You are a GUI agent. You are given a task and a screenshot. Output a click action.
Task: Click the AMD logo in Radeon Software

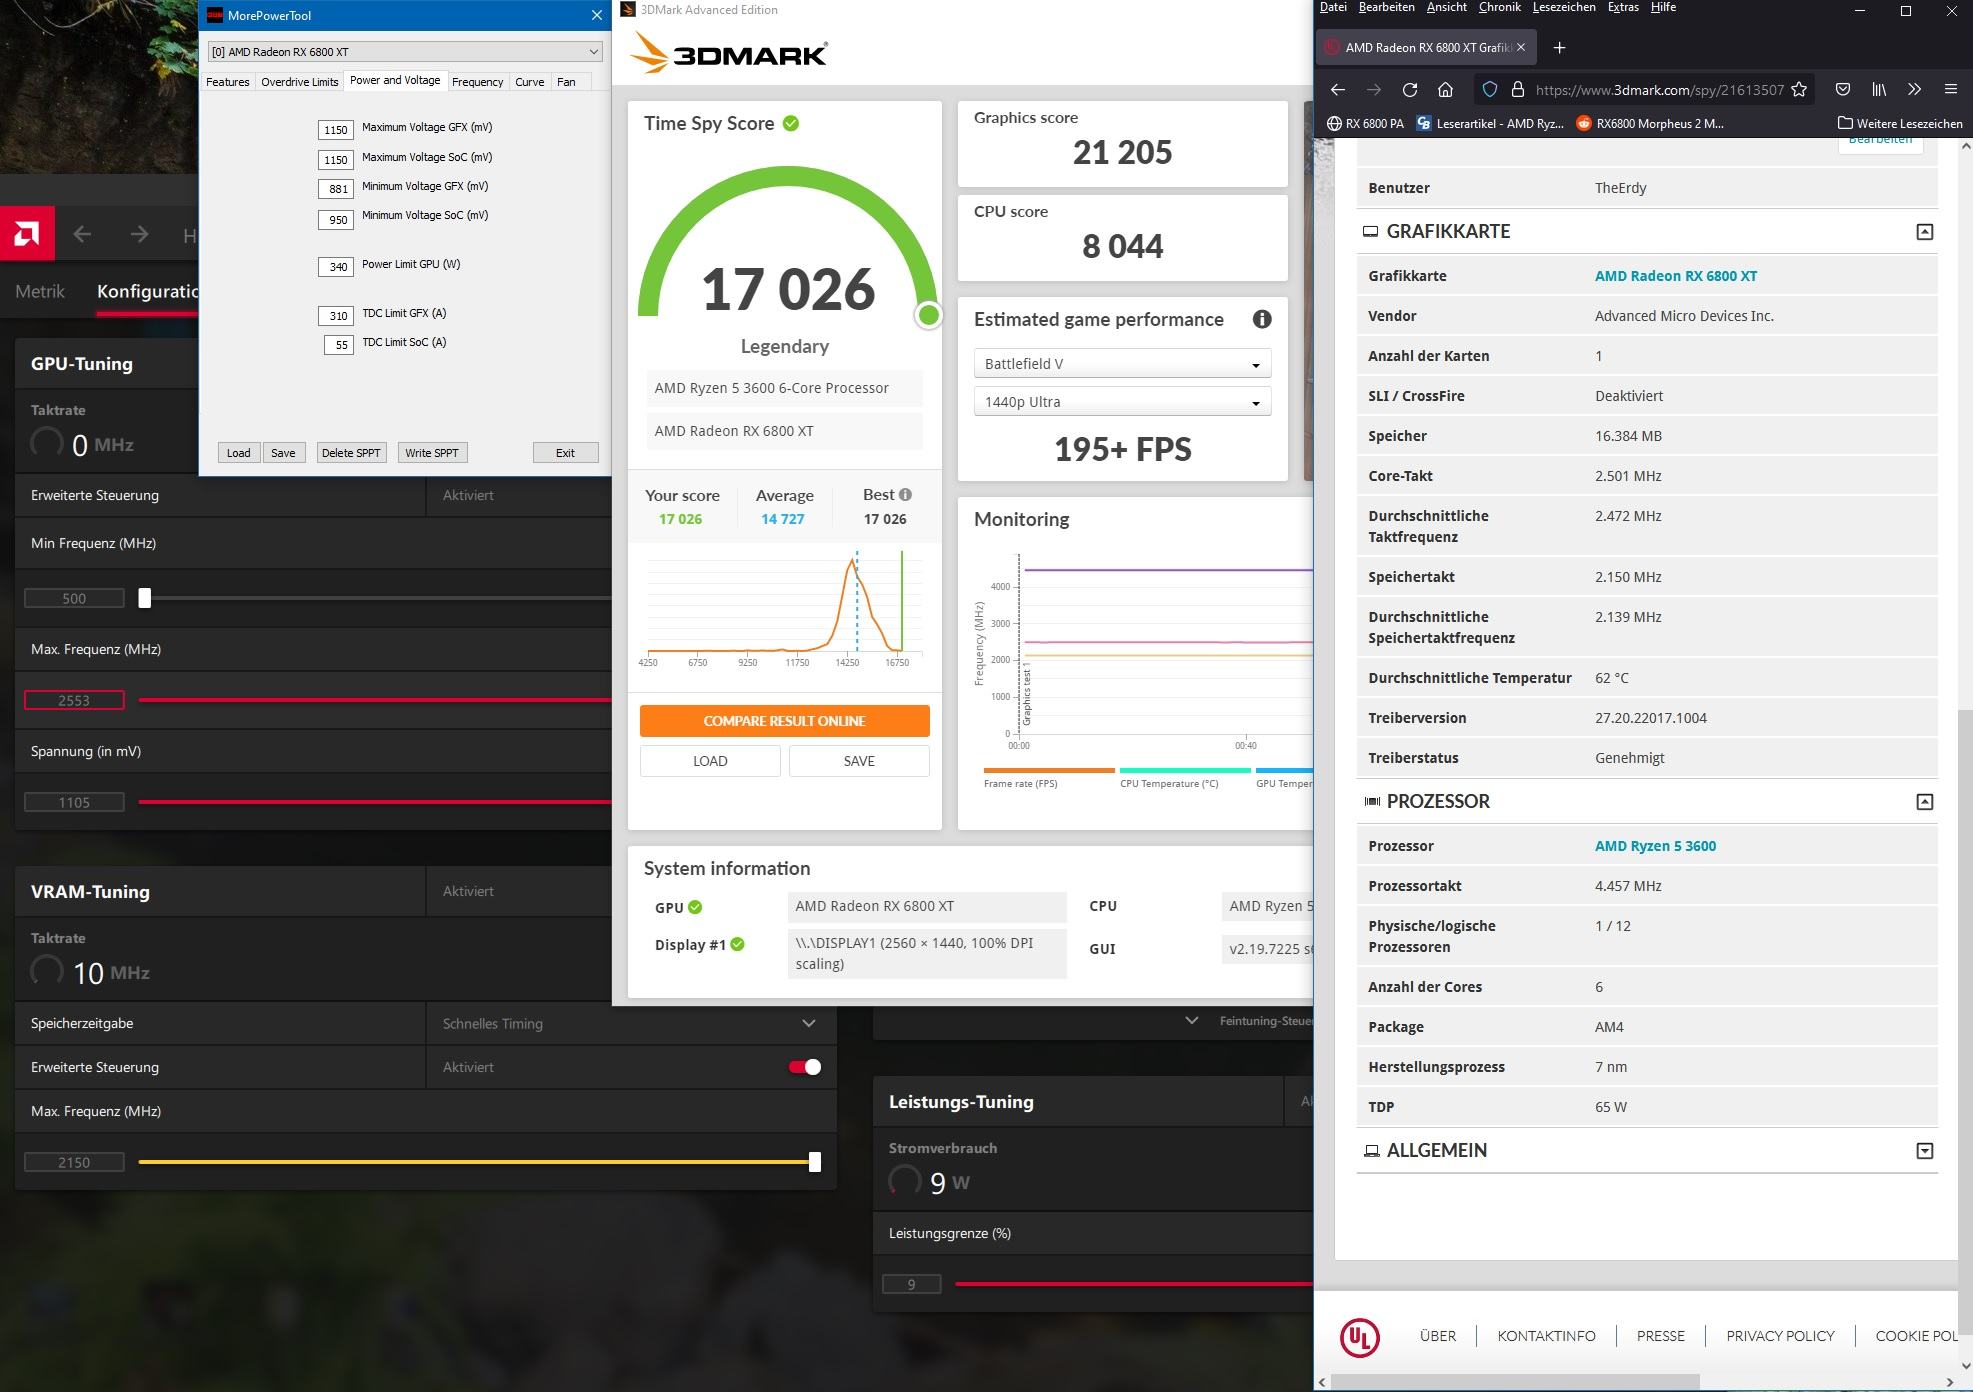point(27,234)
